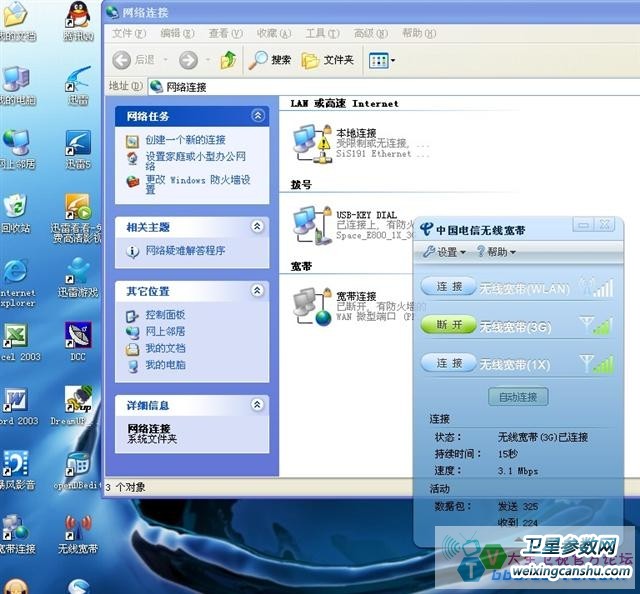The height and width of the screenshot is (594, 640).
Task: Open the 腾讯QQ desktop icon
Action: 78,21
